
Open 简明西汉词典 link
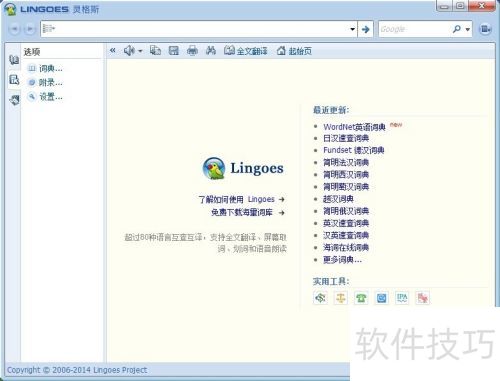click(x=346, y=175)
